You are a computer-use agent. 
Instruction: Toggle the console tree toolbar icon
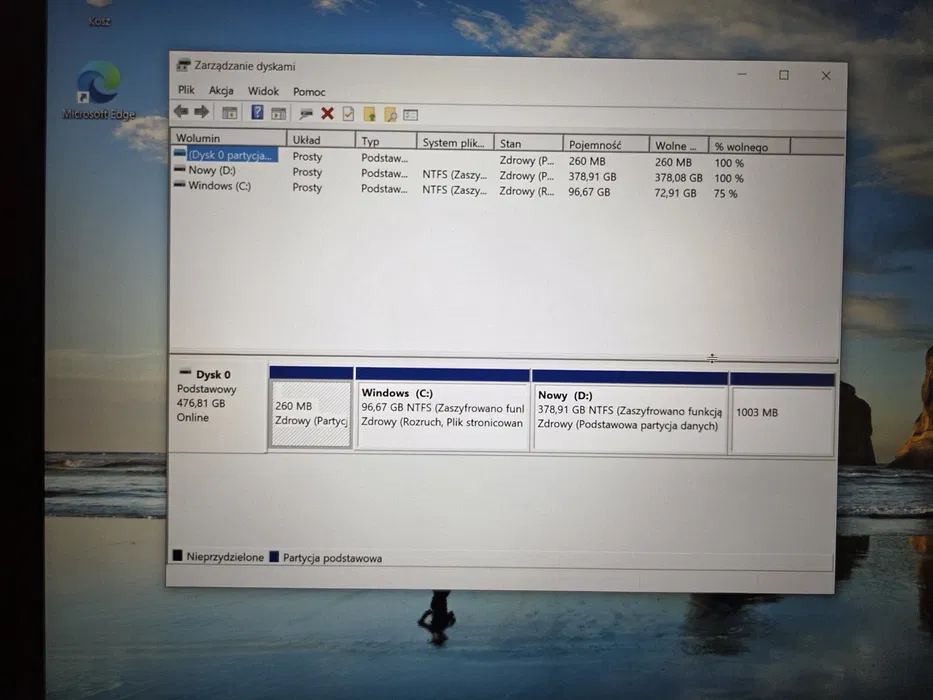(x=230, y=112)
